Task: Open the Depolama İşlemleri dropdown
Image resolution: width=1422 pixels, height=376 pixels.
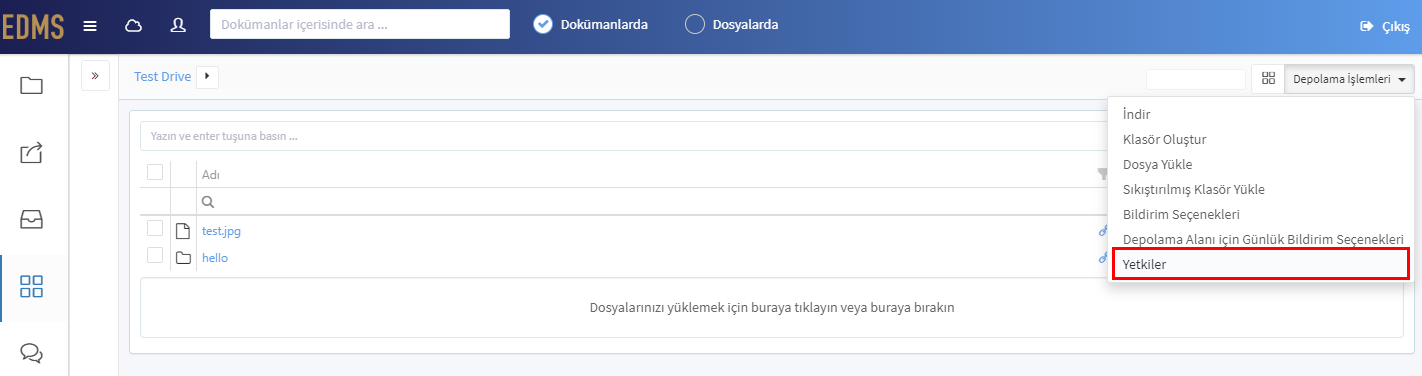Action: (x=1349, y=79)
